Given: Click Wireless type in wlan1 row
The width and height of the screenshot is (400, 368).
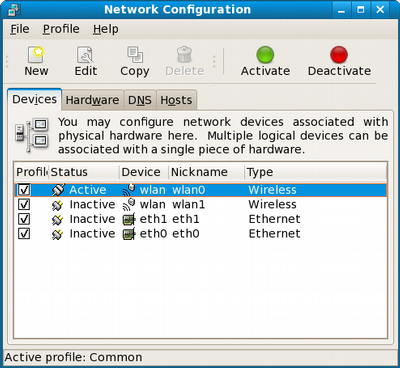Looking at the screenshot, I should pyautogui.click(x=272, y=204).
